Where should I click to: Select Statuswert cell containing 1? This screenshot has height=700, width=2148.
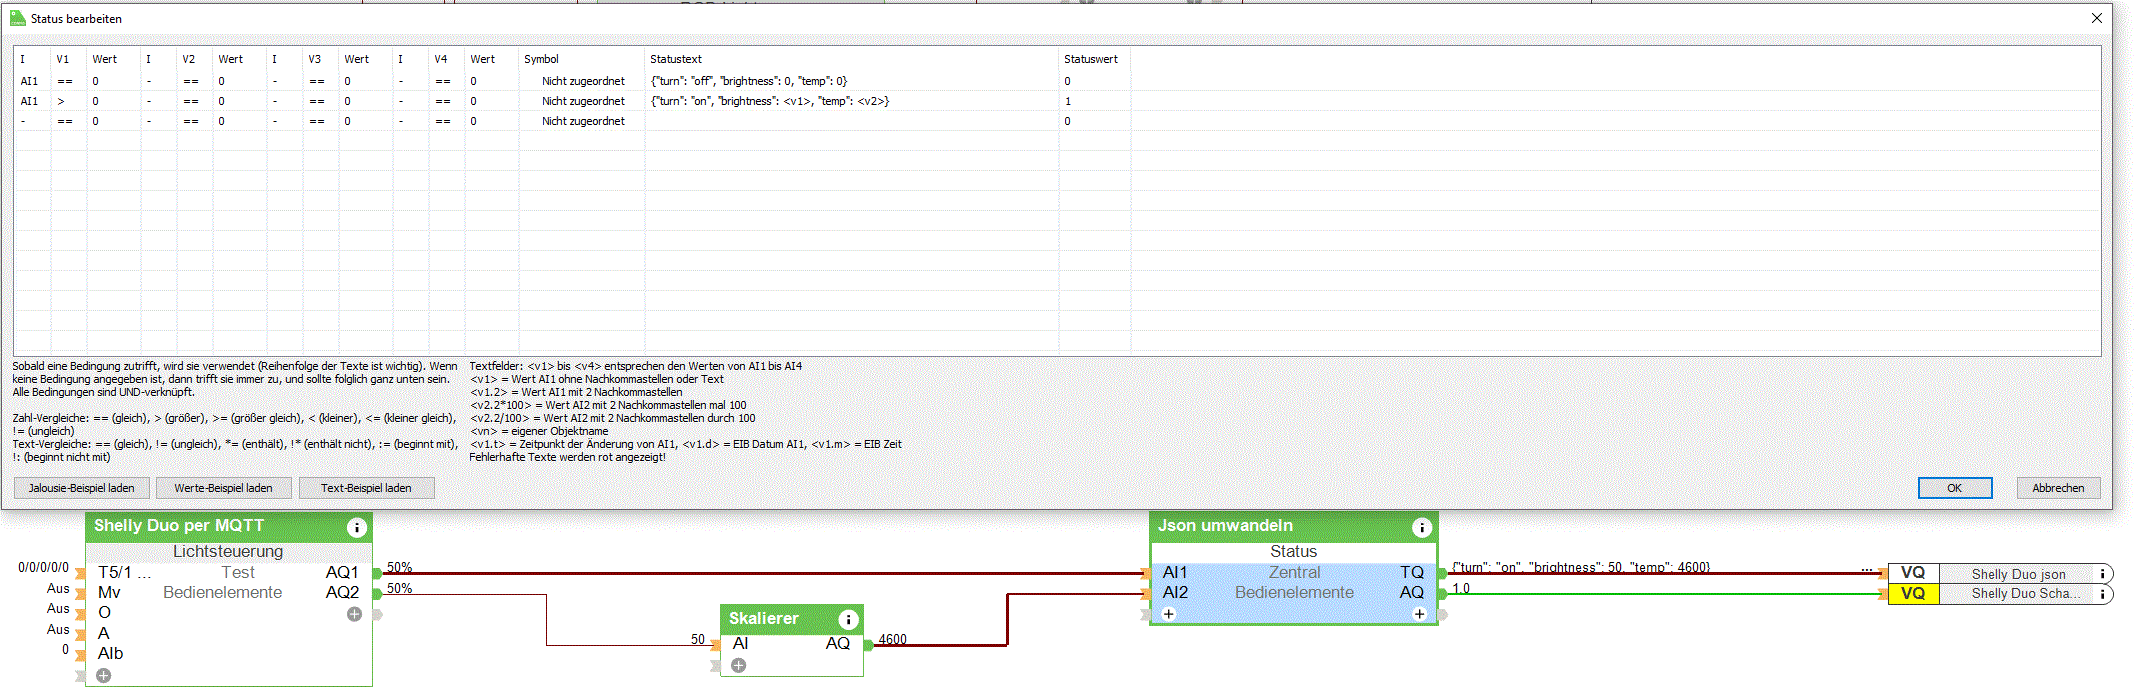[x=1094, y=101]
